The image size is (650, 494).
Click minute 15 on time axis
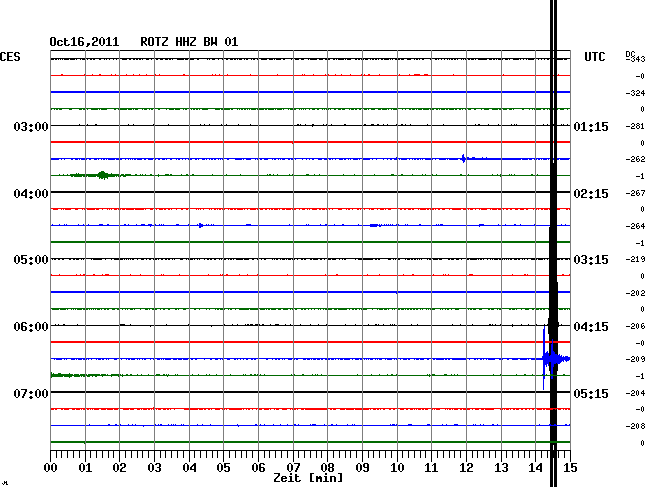(x=570, y=467)
